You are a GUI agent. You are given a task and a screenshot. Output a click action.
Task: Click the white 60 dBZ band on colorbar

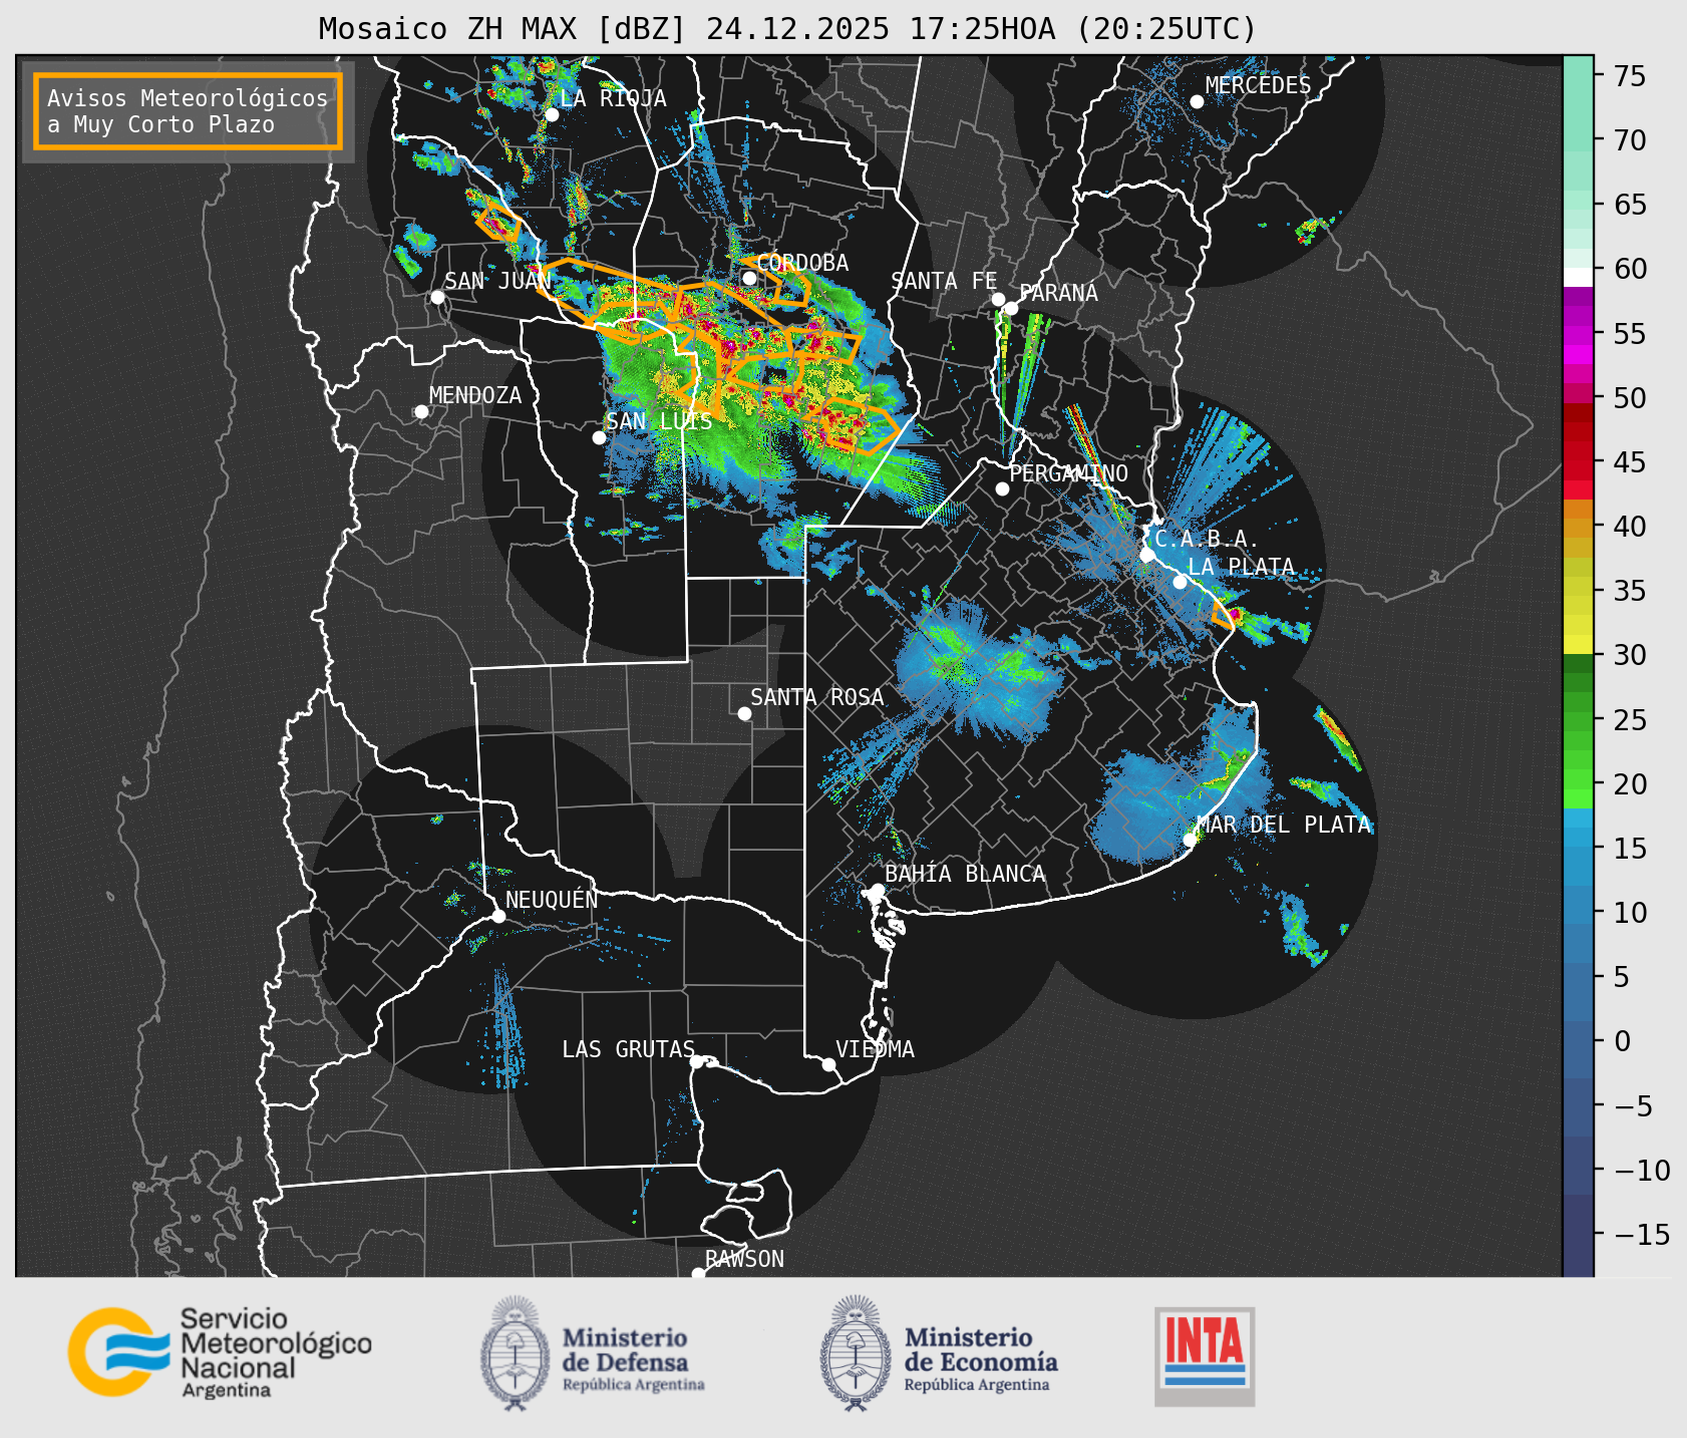pos(1578,276)
